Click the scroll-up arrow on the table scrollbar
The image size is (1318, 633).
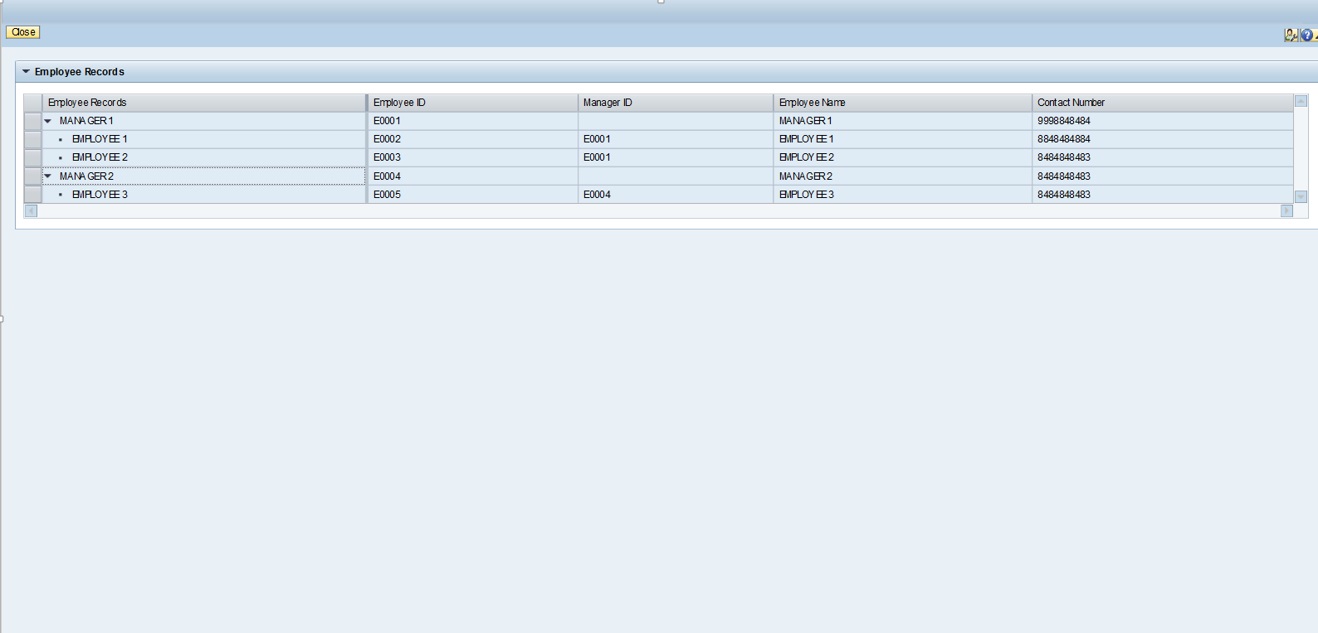pyautogui.click(x=1301, y=100)
